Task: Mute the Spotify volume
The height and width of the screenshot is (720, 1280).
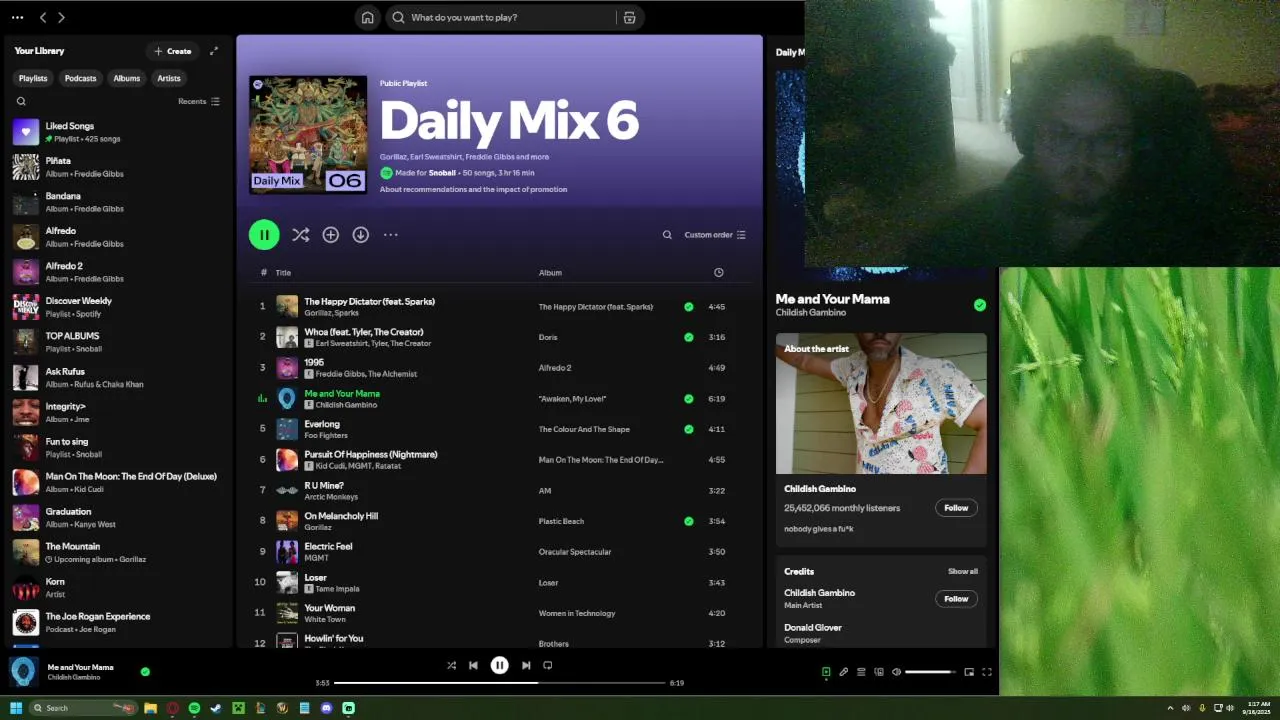Action: point(896,672)
